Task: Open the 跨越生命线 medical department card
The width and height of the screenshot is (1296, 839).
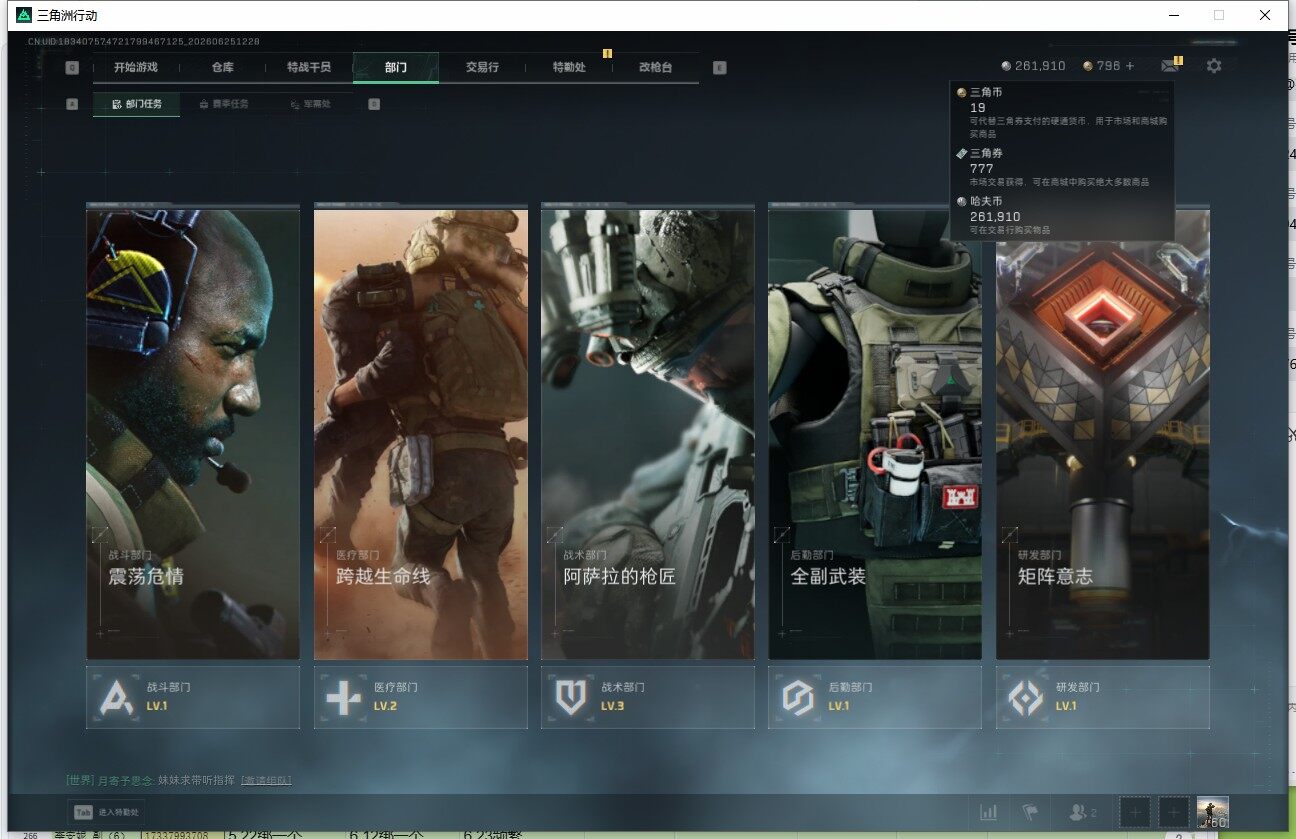Action: (421, 433)
